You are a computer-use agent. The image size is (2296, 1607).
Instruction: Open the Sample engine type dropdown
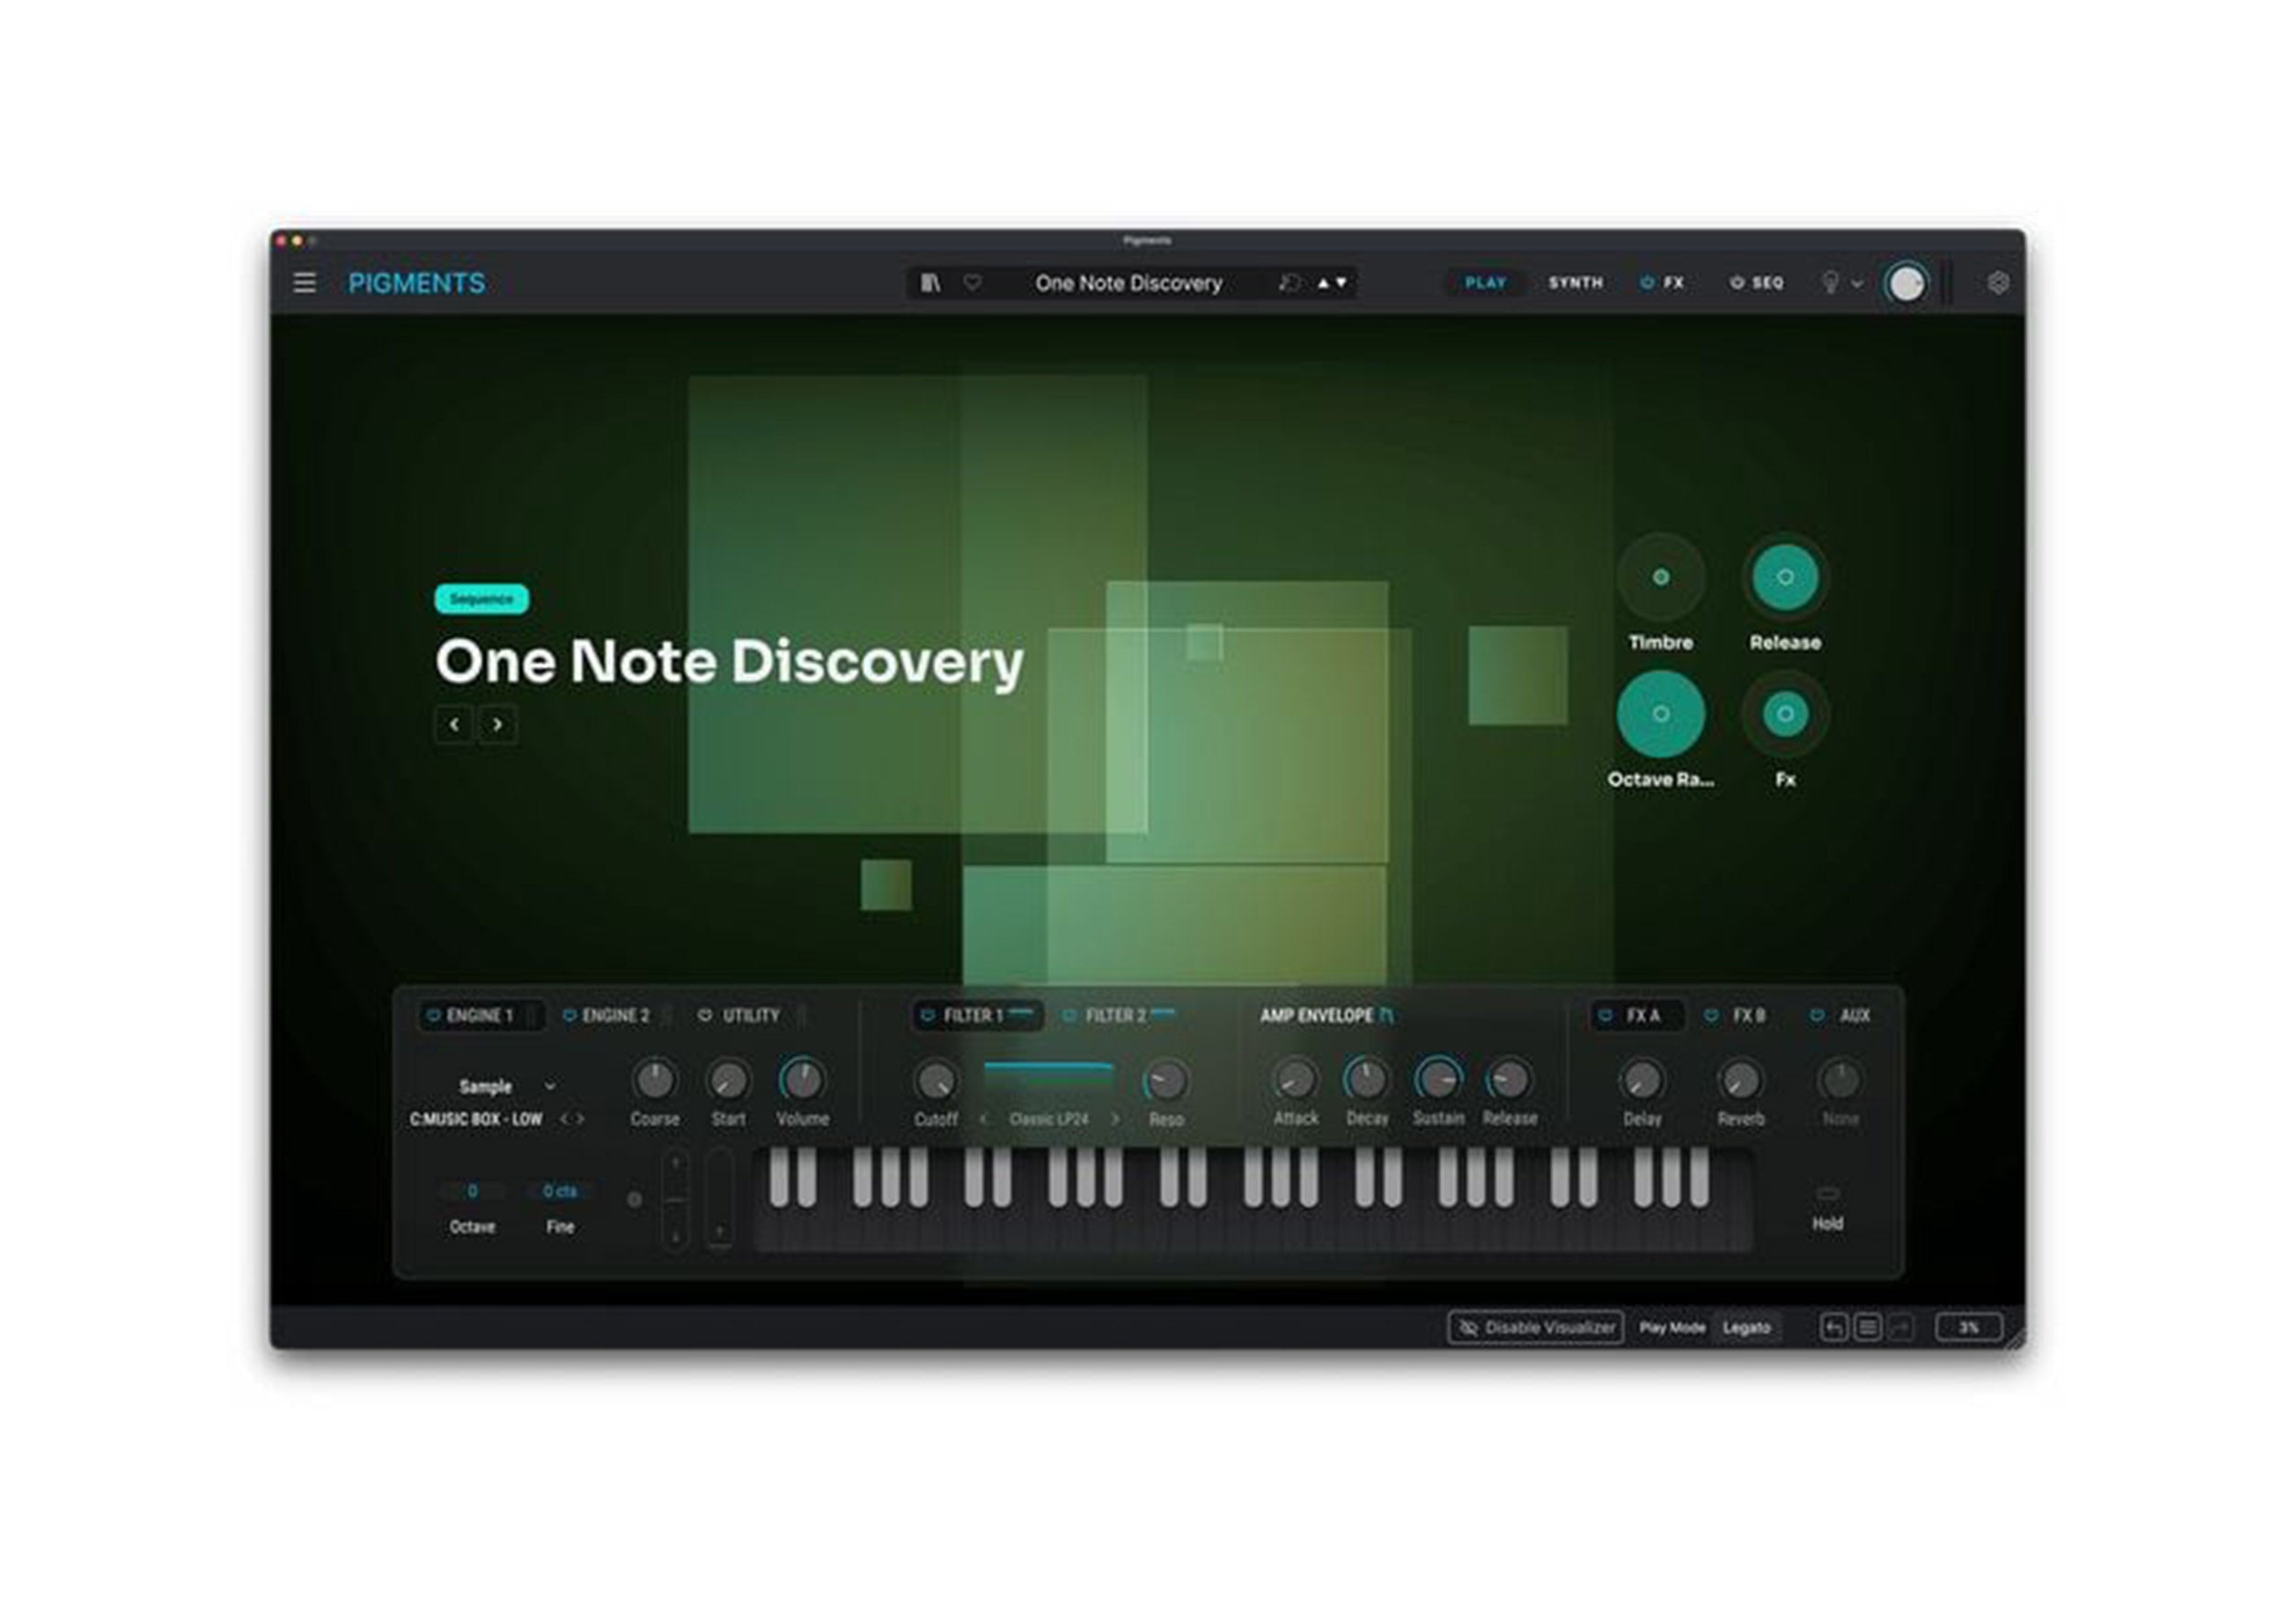click(506, 1086)
